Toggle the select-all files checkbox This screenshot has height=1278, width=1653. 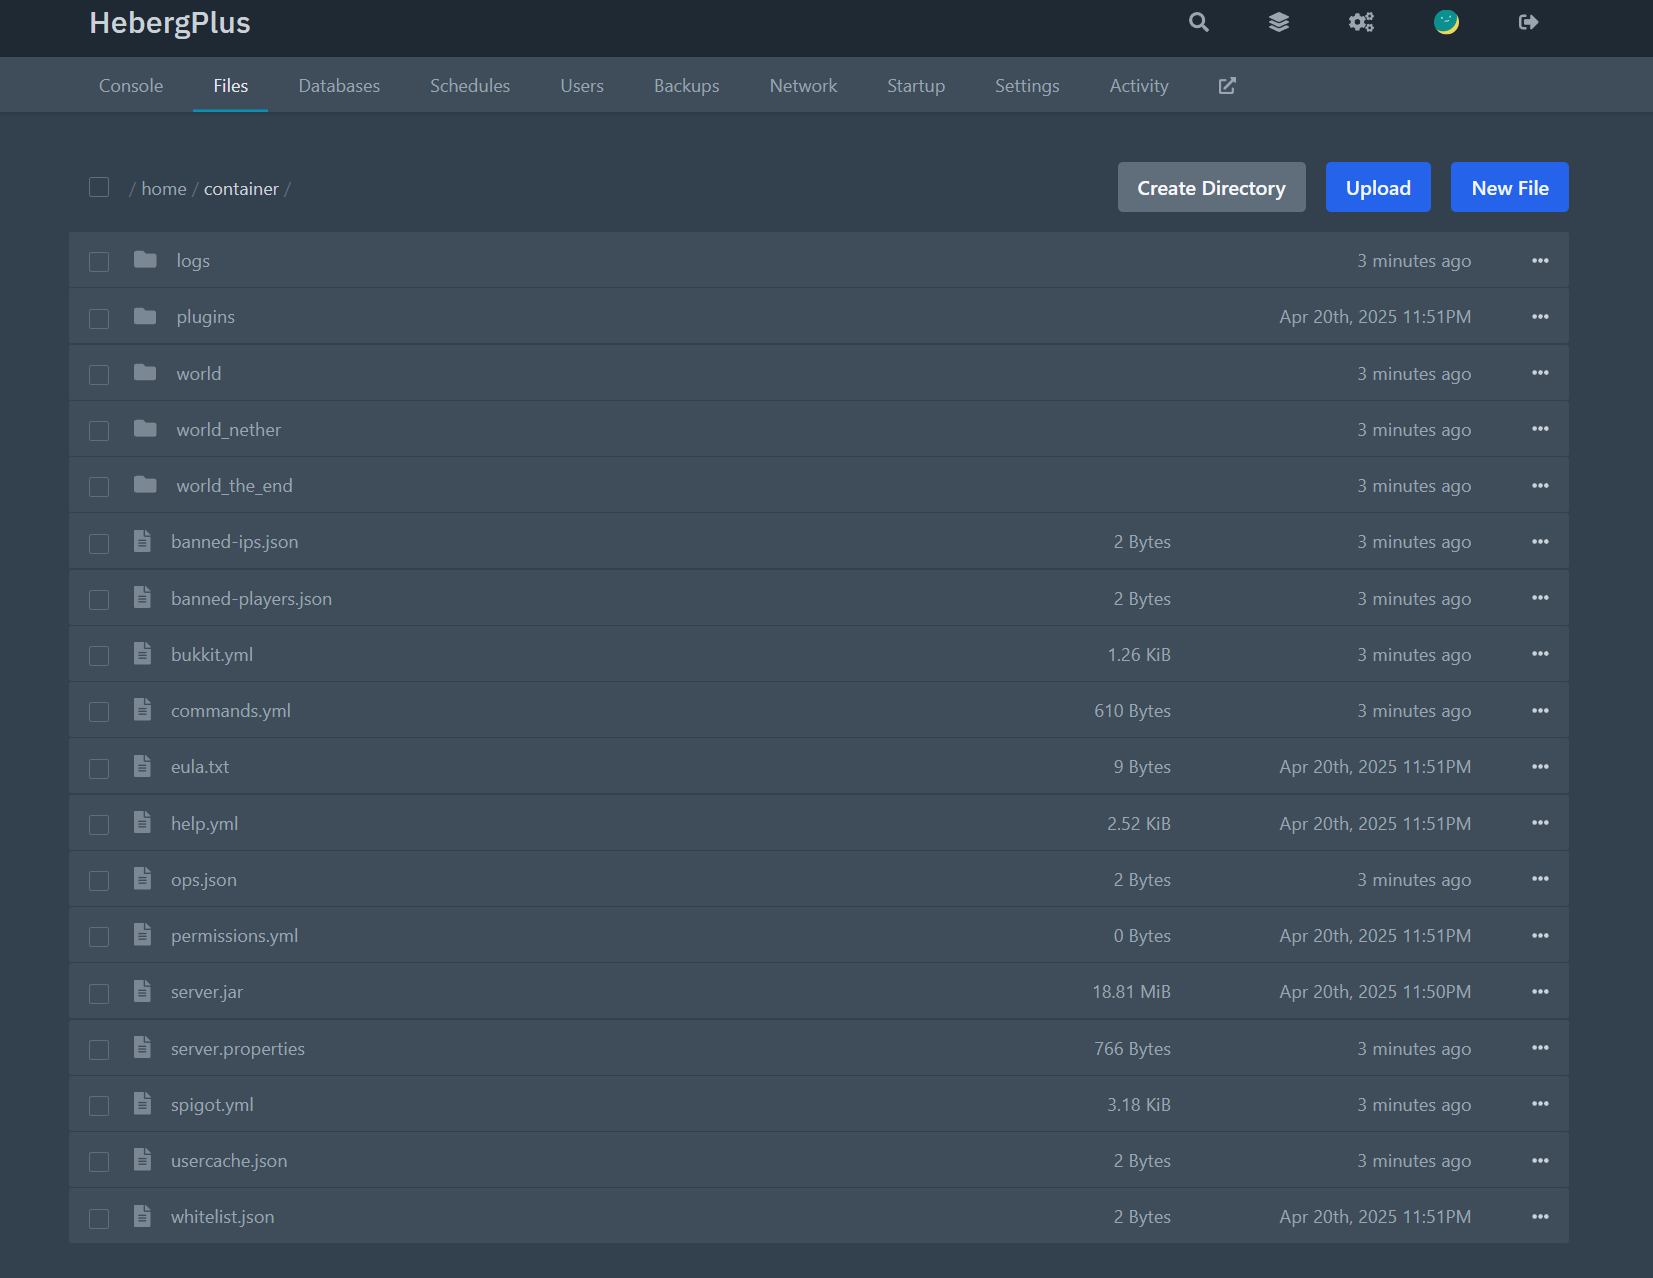click(99, 188)
